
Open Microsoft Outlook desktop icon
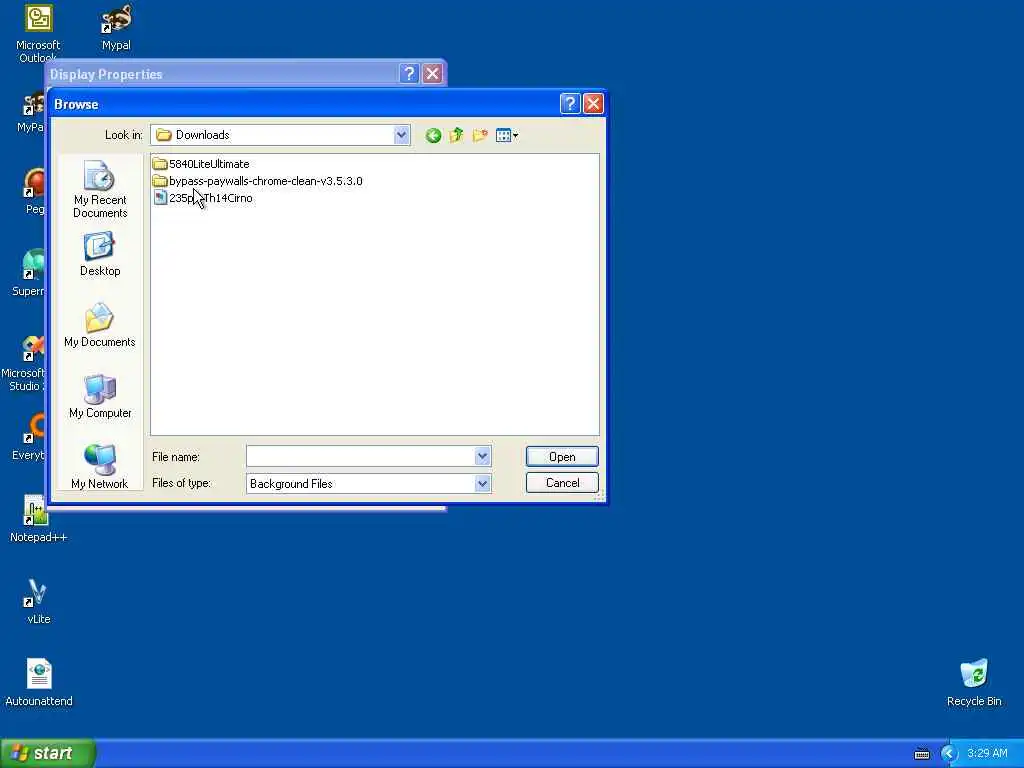point(38,33)
